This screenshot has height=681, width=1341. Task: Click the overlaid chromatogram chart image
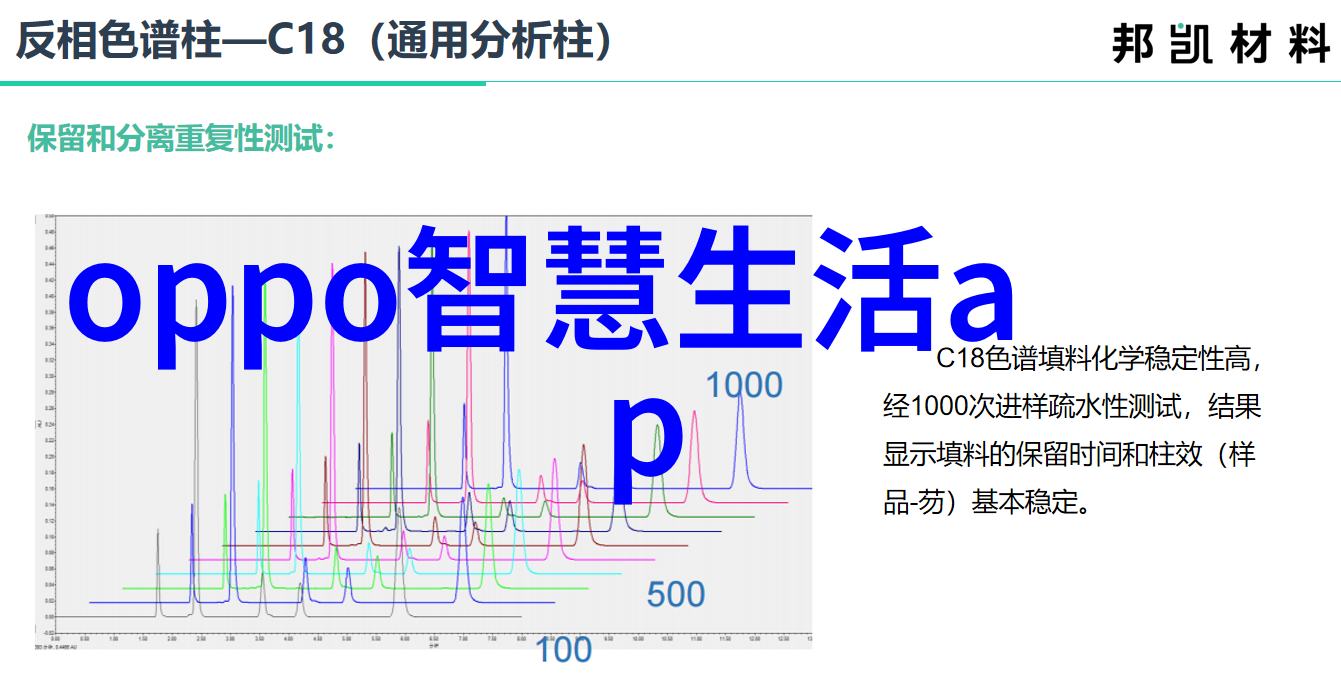(x=424, y=430)
